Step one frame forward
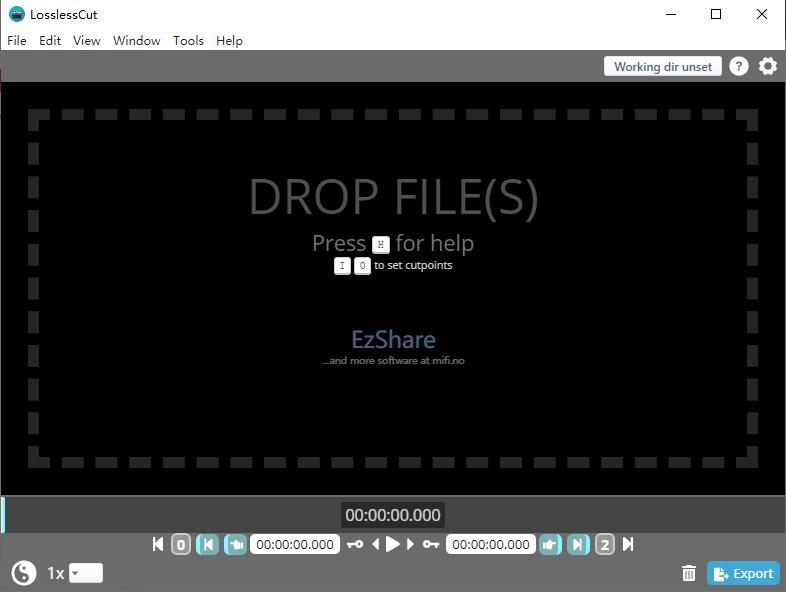The image size is (786, 592). pyautogui.click(x=410, y=544)
